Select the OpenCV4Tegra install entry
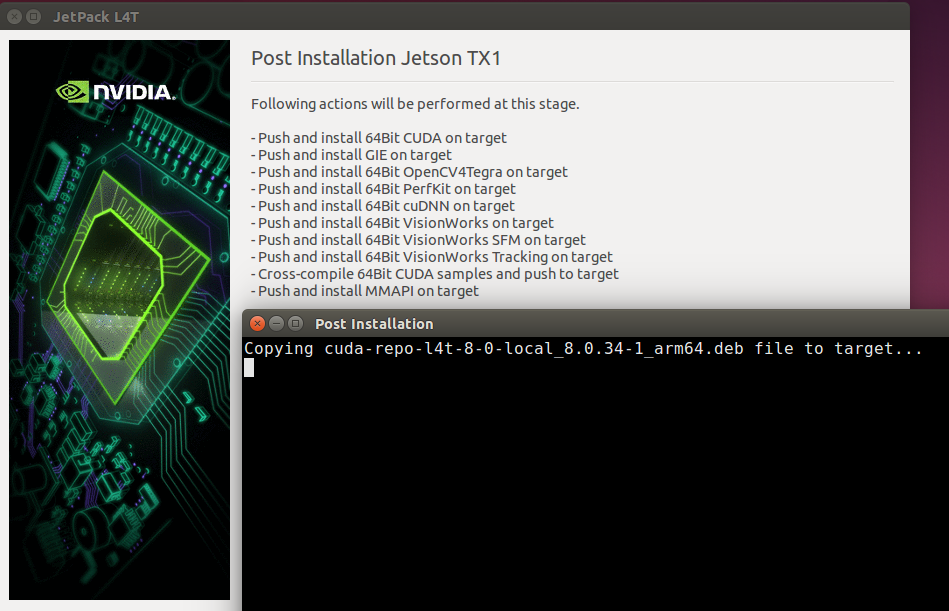Image resolution: width=949 pixels, height=611 pixels. click(409, 172)
